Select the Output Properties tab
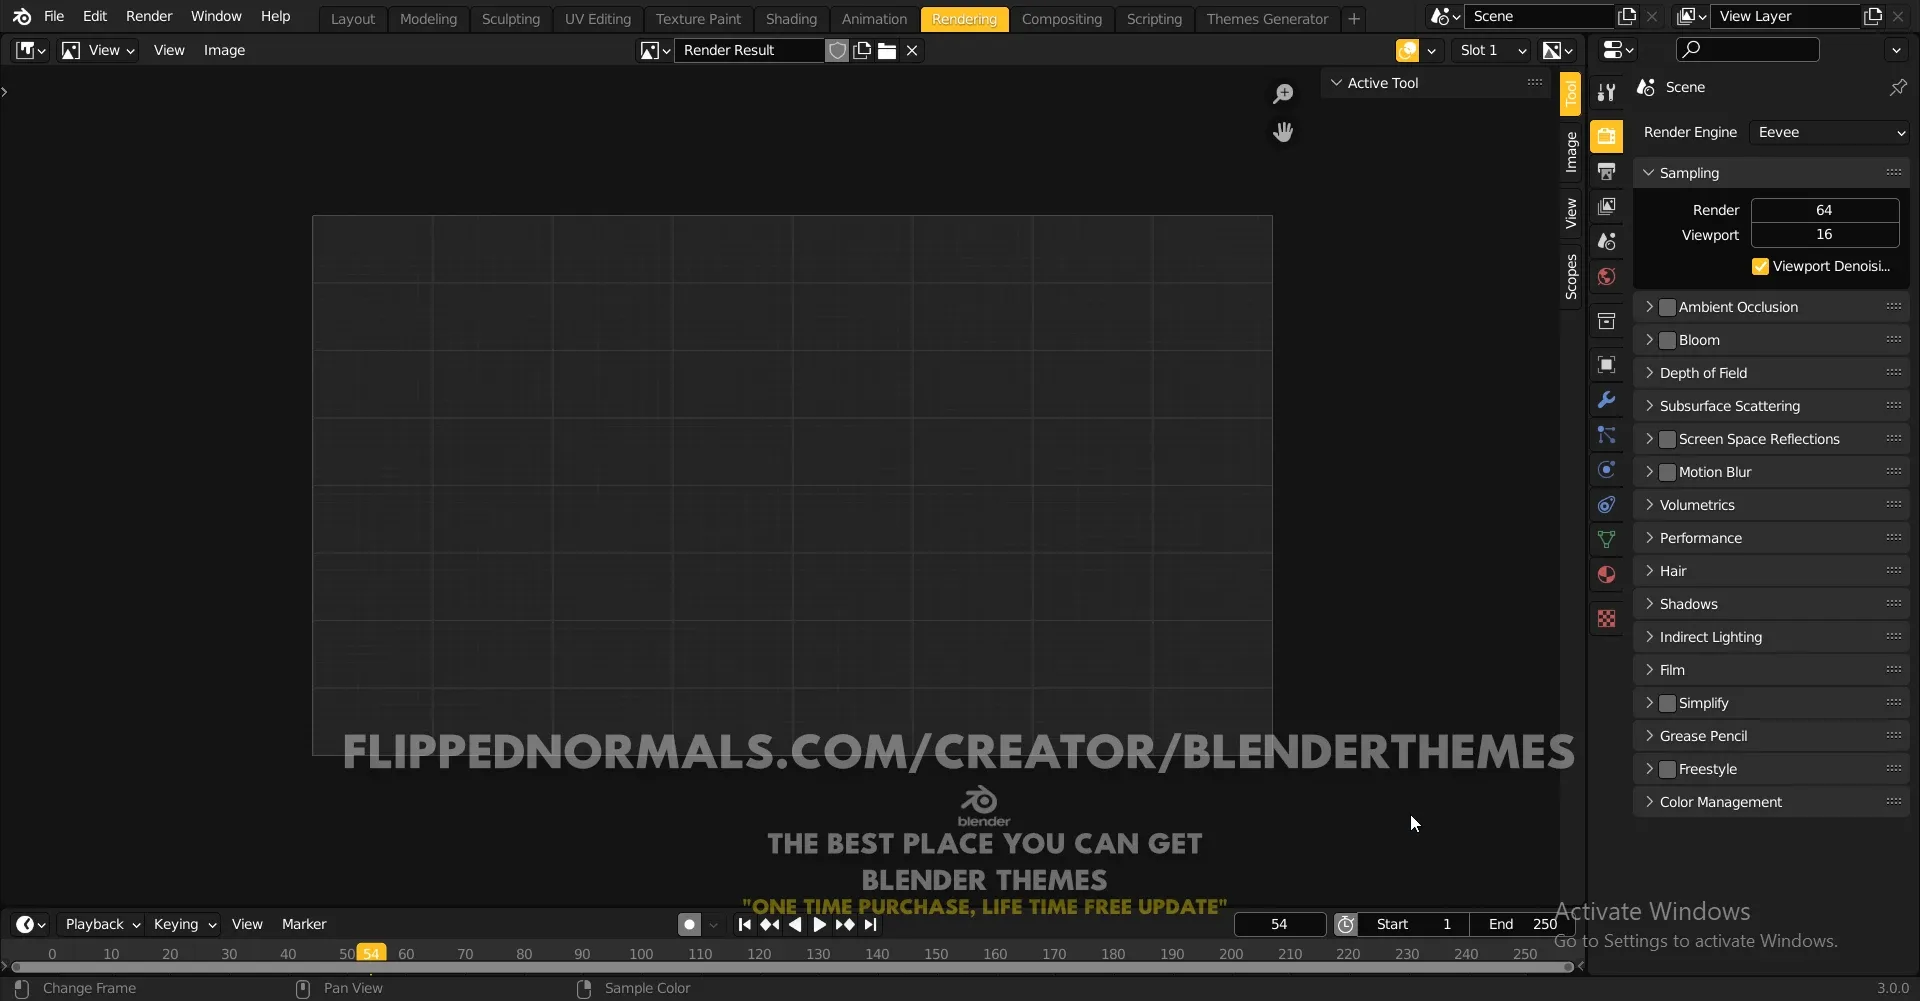This screenshot has height=1001, width=1920. 1607,171
